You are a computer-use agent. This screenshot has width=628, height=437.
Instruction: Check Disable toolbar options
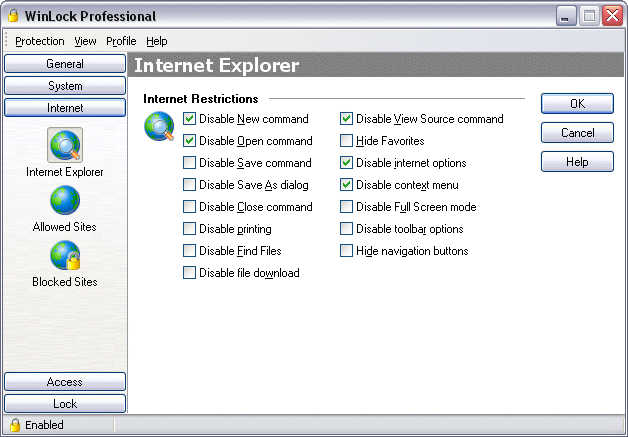(346, 229)
